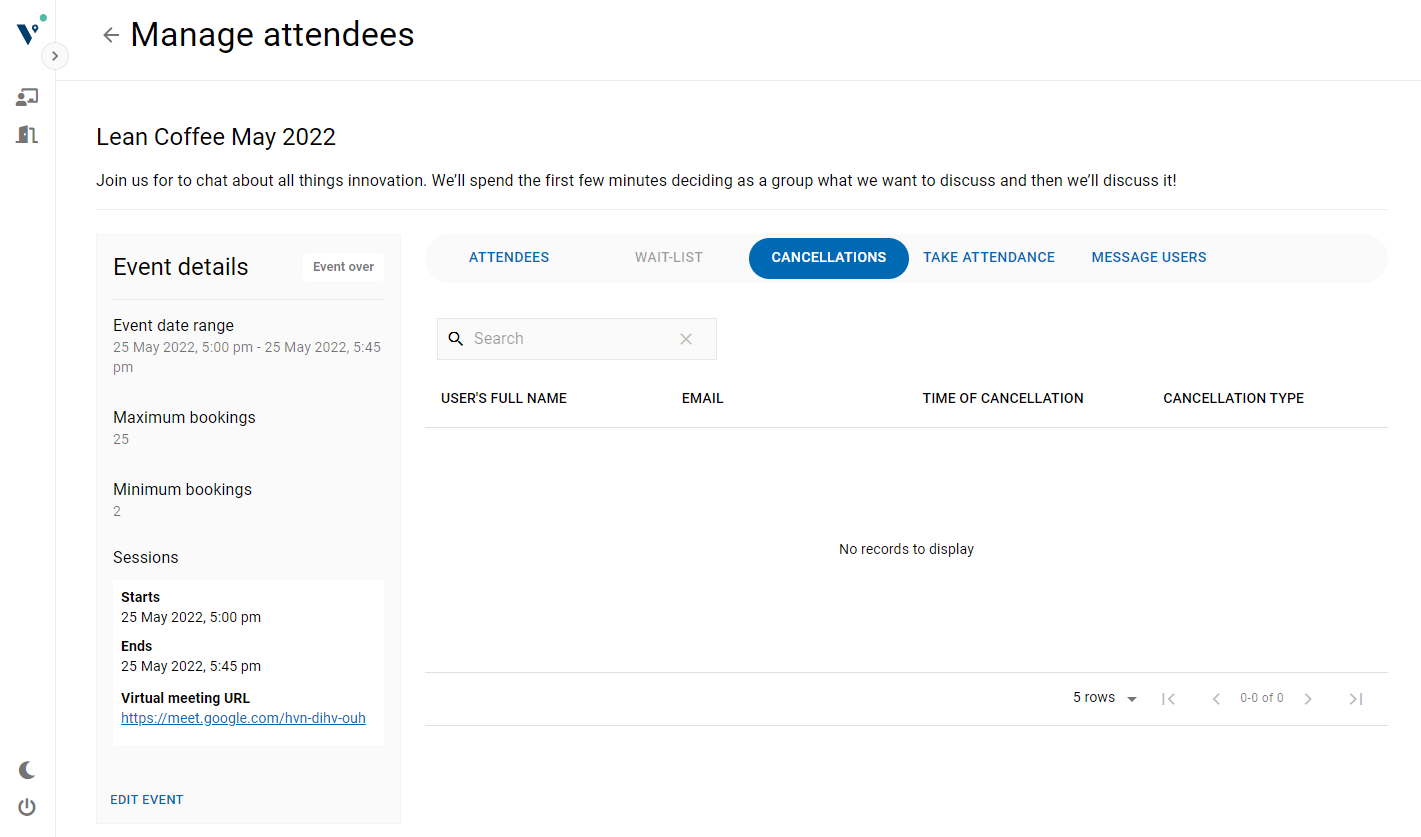Click the power logout icon

pyautogui.click(x=27, y=807)
